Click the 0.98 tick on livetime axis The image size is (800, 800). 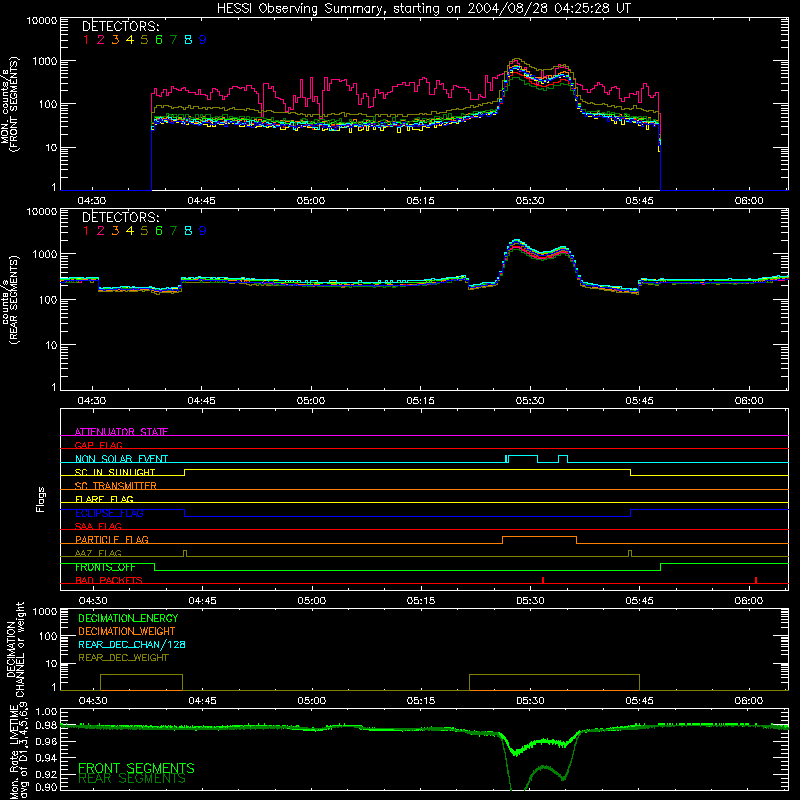46,725
